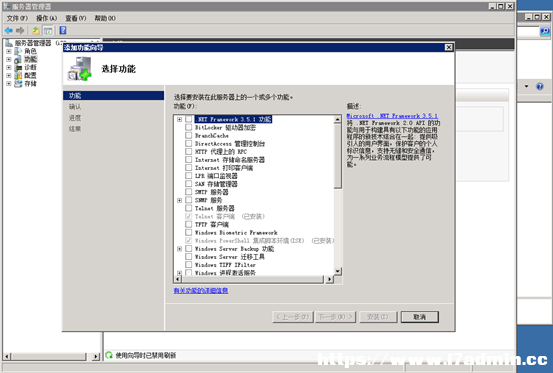Expand the SNMP 服务 feature node
553x373 pixels.
tap(180, 200)
